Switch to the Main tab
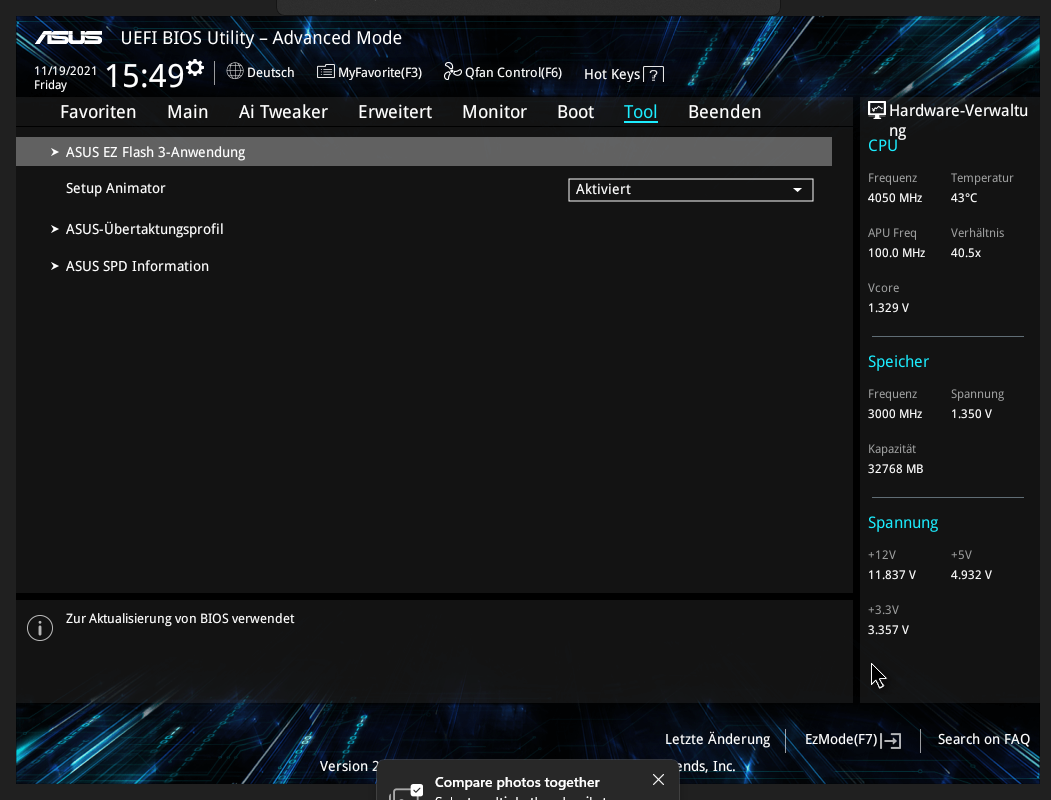The width and height of the screenshot is (1051, 800). tap(188, 112)
